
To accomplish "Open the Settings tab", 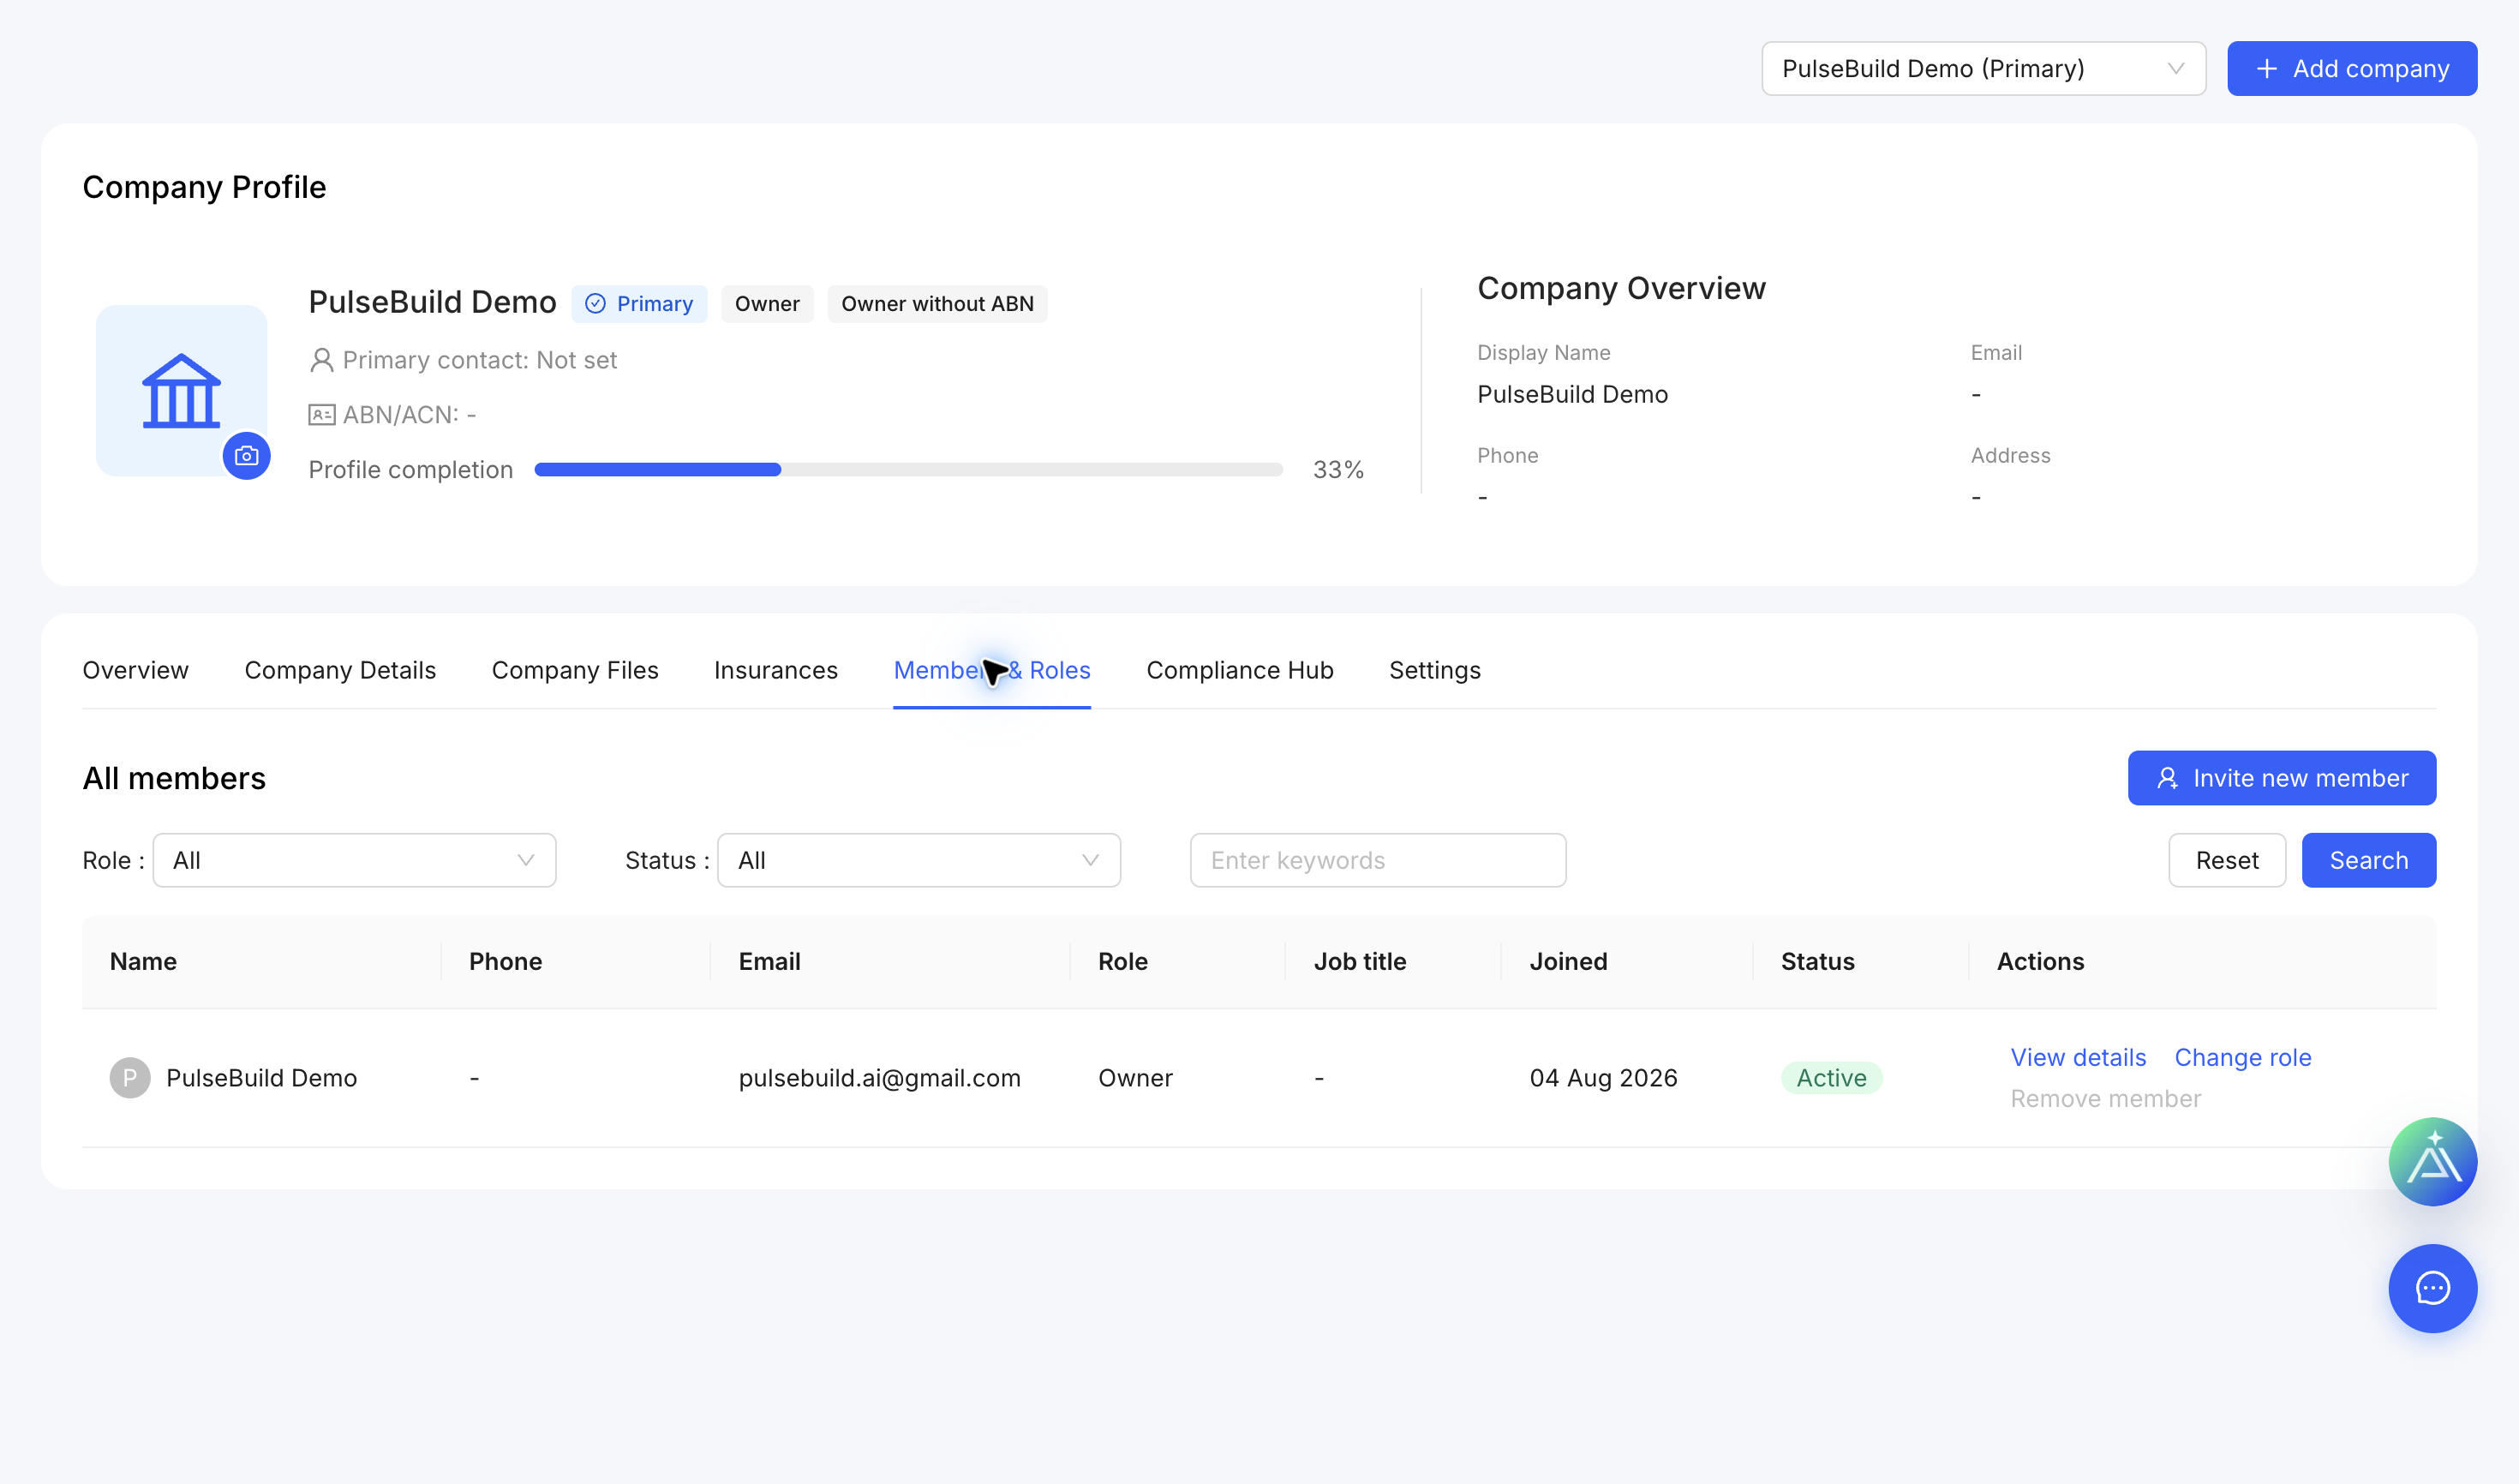I will click(x=1434, y=670).
